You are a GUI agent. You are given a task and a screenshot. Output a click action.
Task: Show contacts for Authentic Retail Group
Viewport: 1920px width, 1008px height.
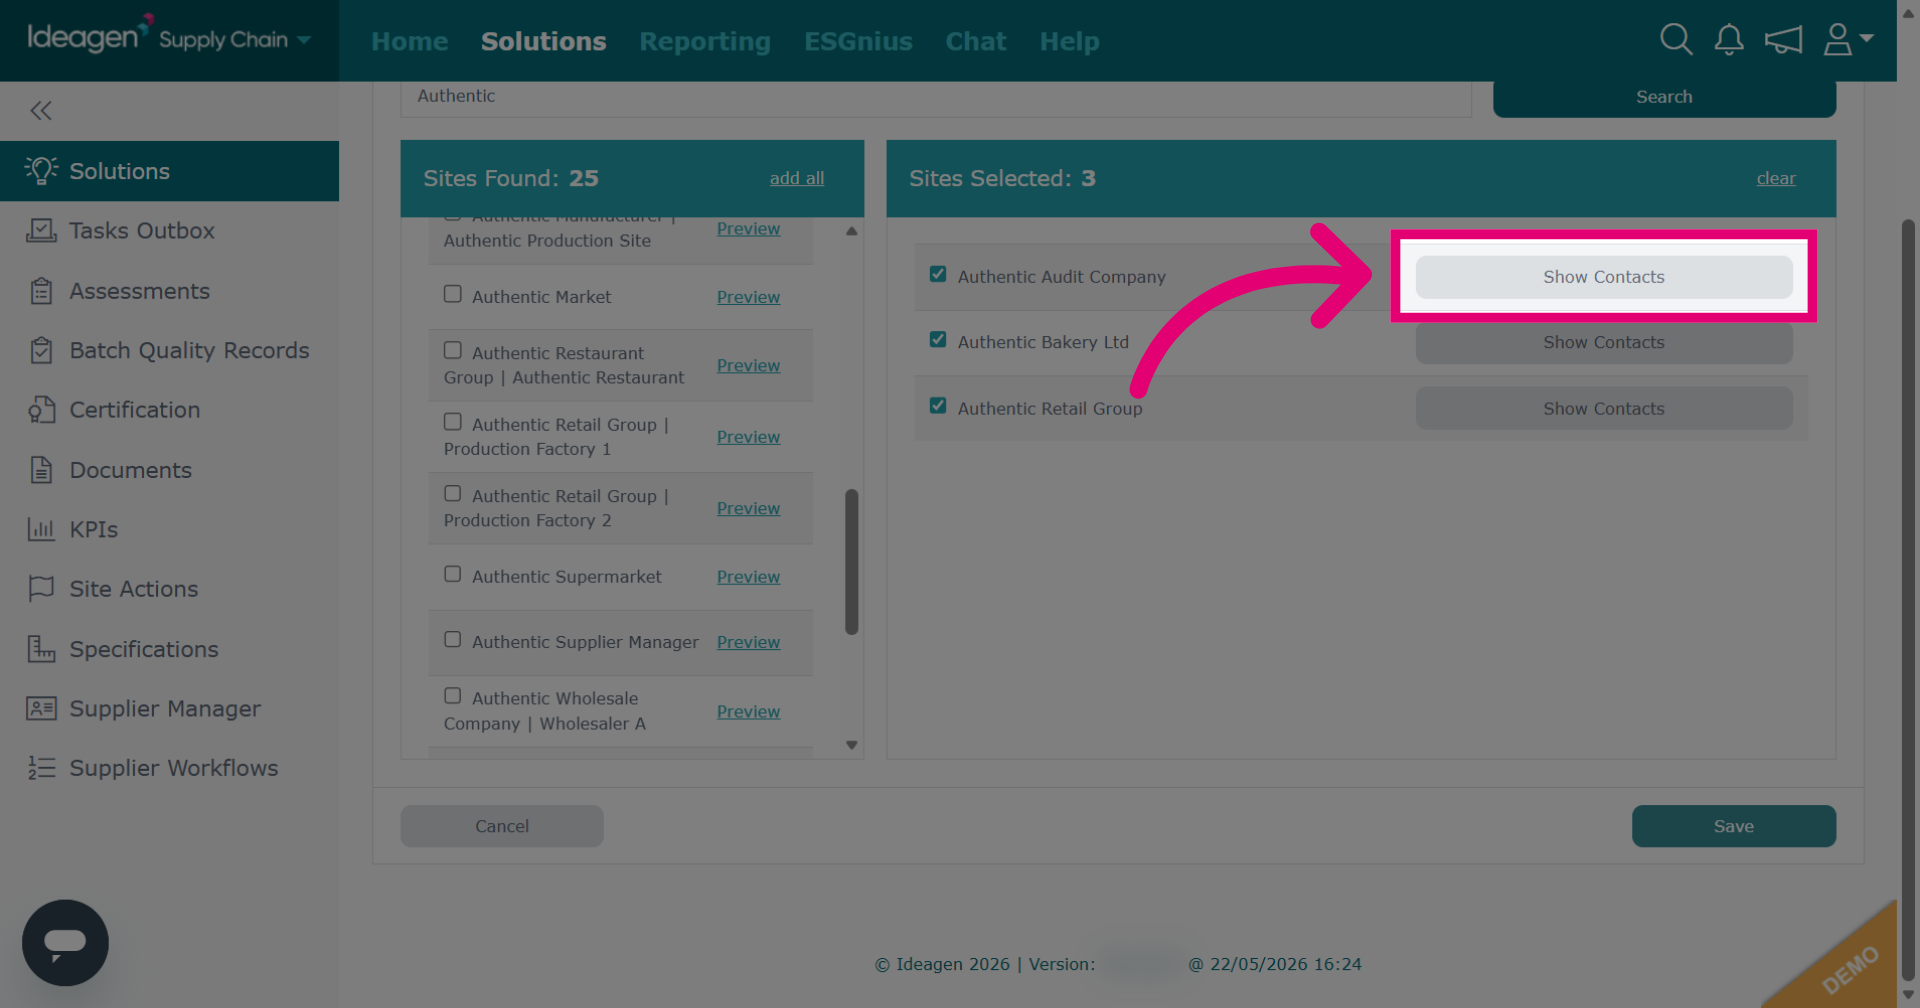tap(1604, 408)
